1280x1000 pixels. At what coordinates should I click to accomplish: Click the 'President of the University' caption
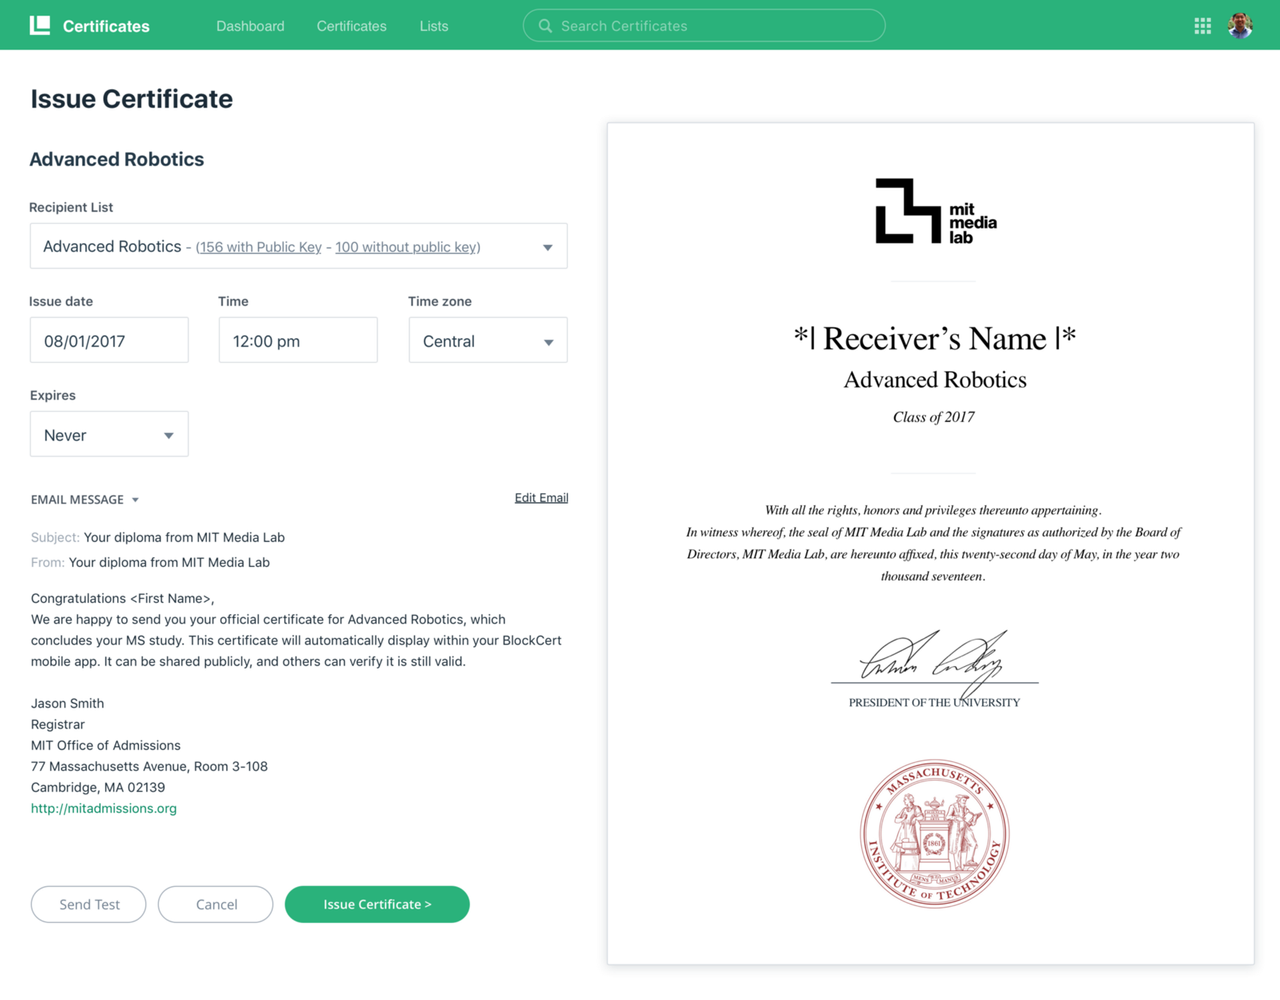[x=935, y=702]
